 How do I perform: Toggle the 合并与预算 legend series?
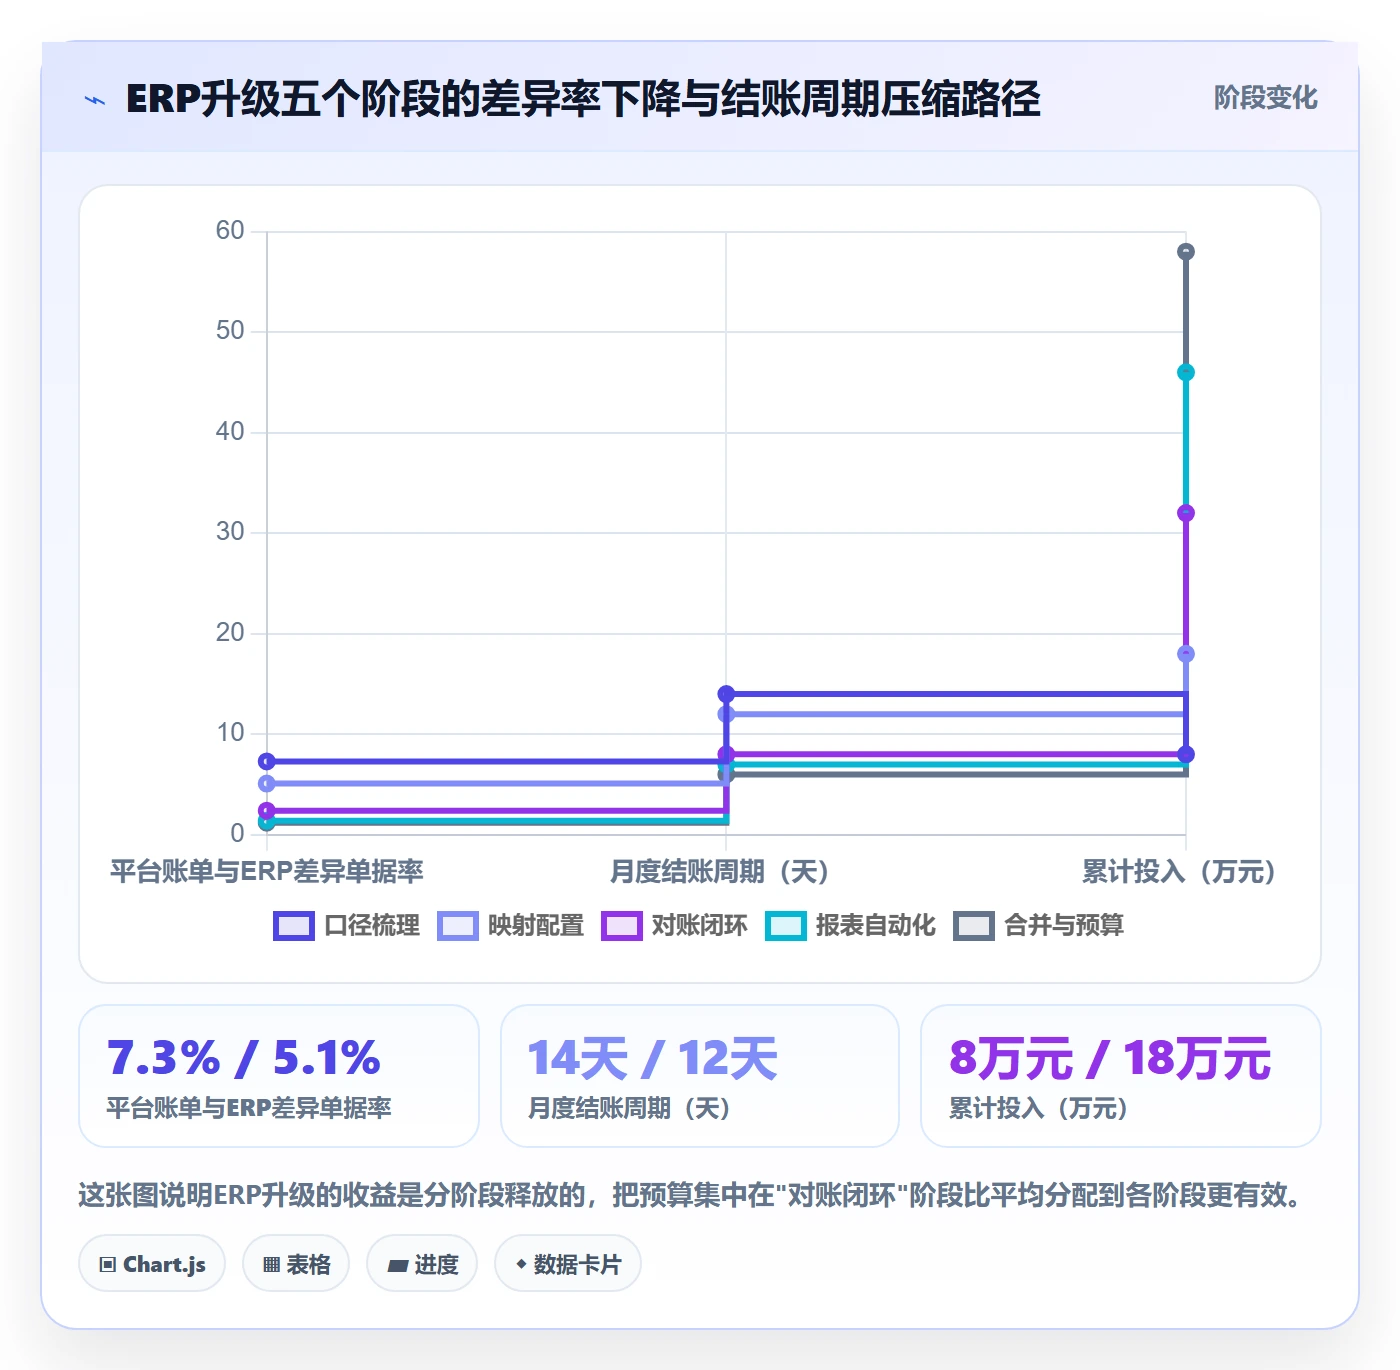(1039, 926)
